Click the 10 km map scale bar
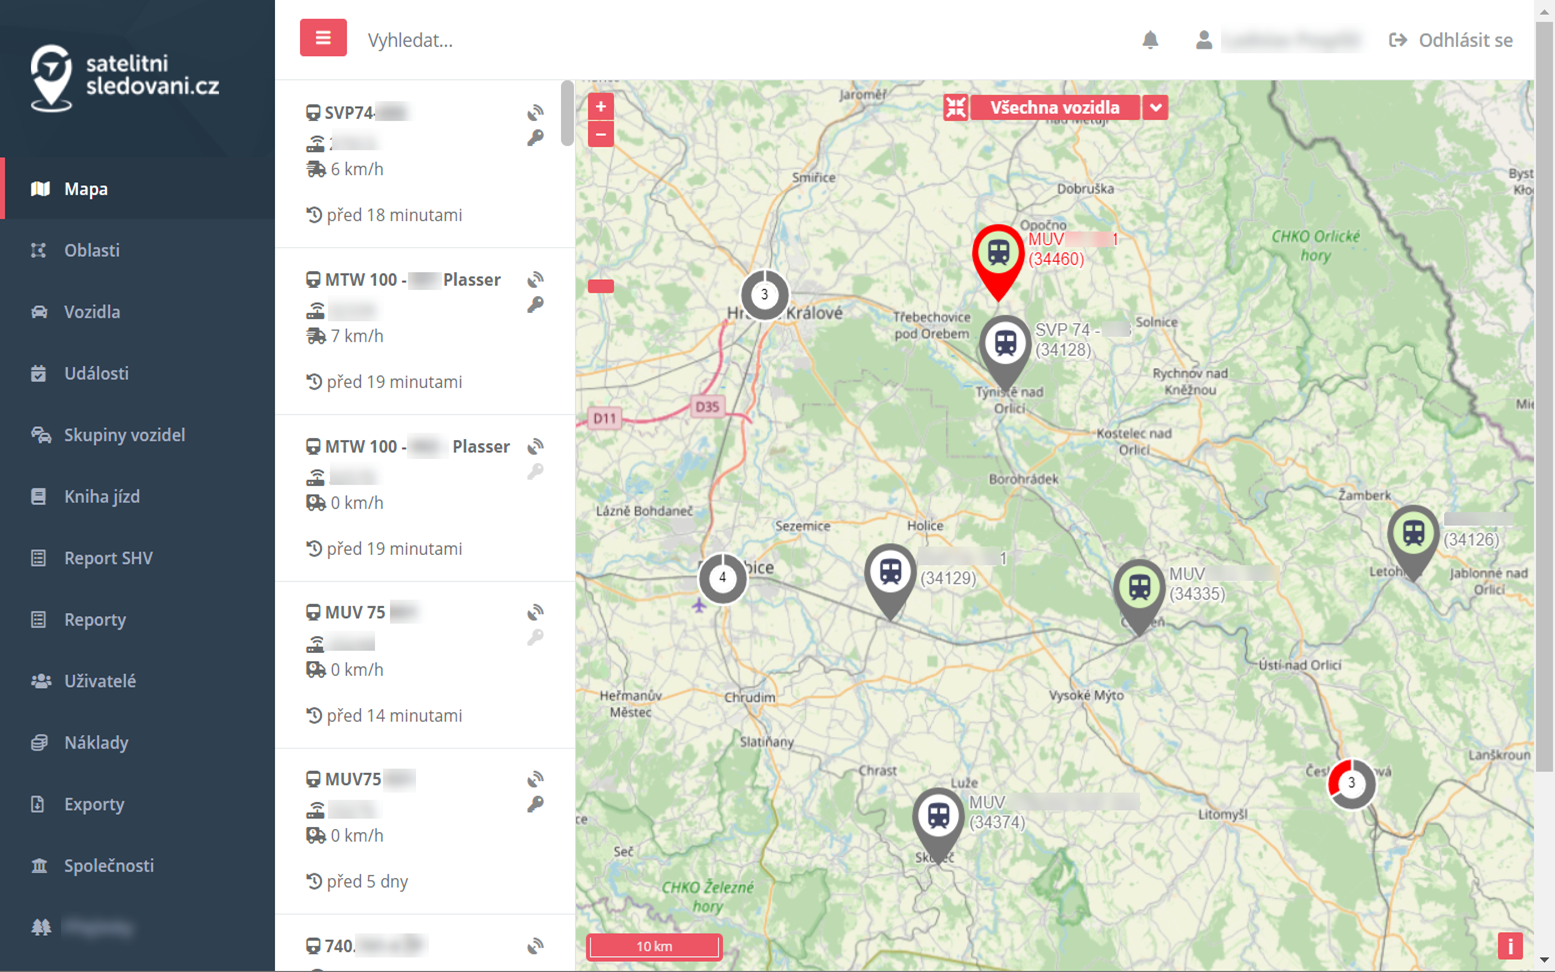 click(654, 946)
